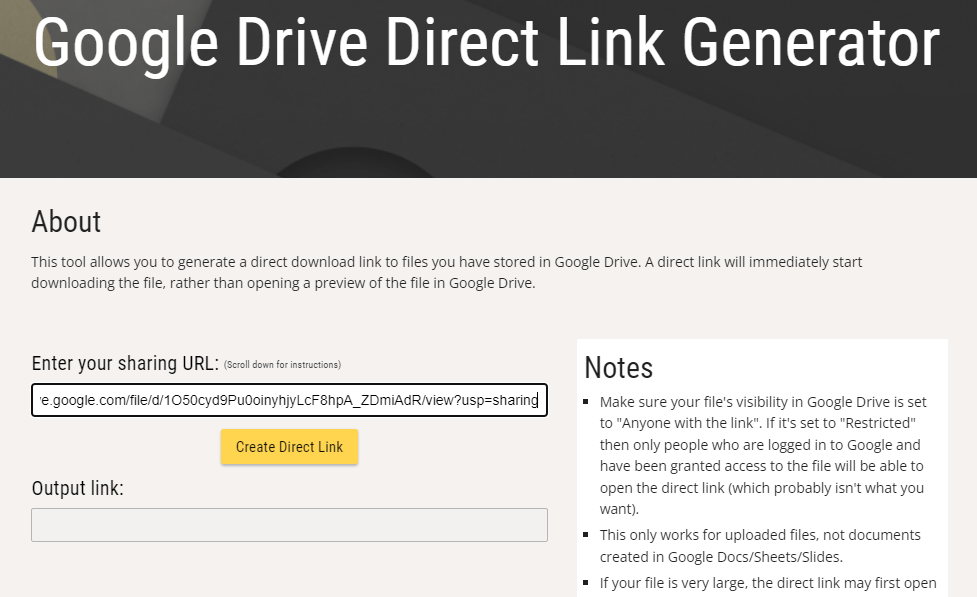Image resolution: width=977 pixels, height=597 pixels.
Task: Click the Notes heading
Action: (618, 367)
